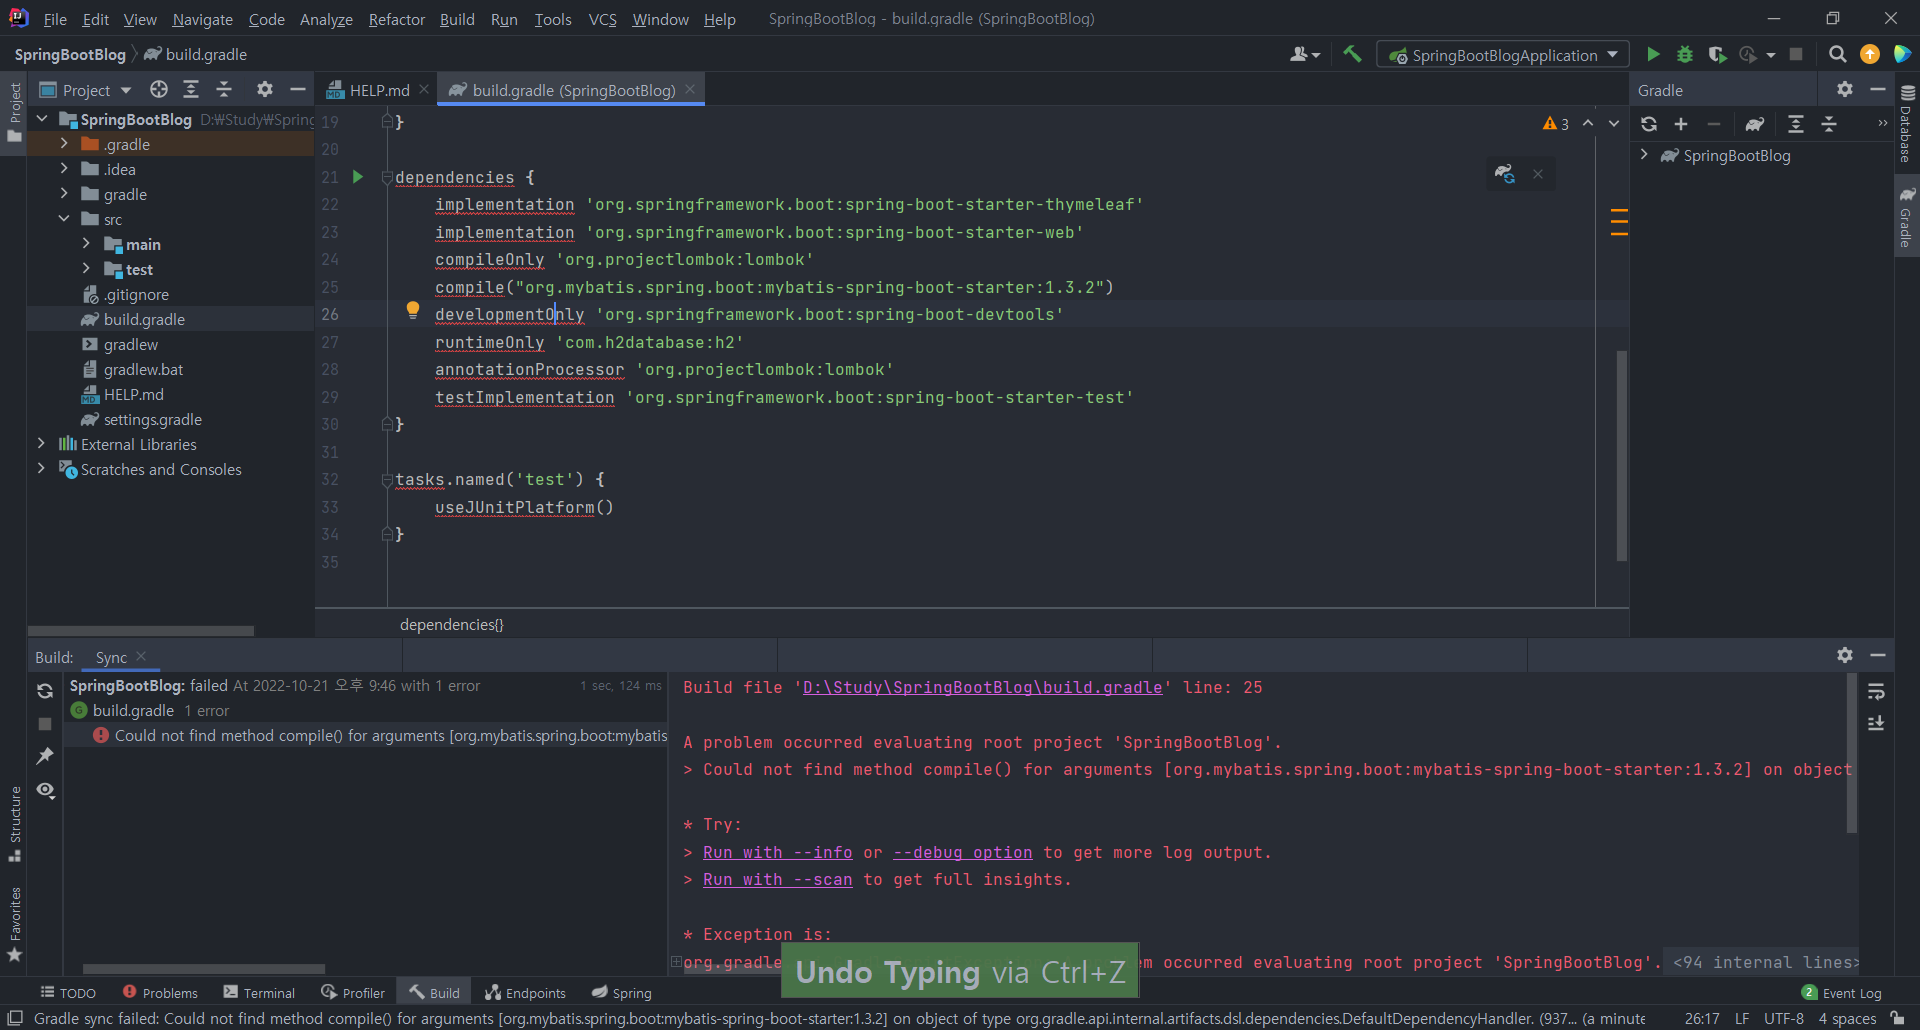Toggle view filter eye icon in Build panel
This screenshot has width=1920, height=1030.
[x=45, y=790]
